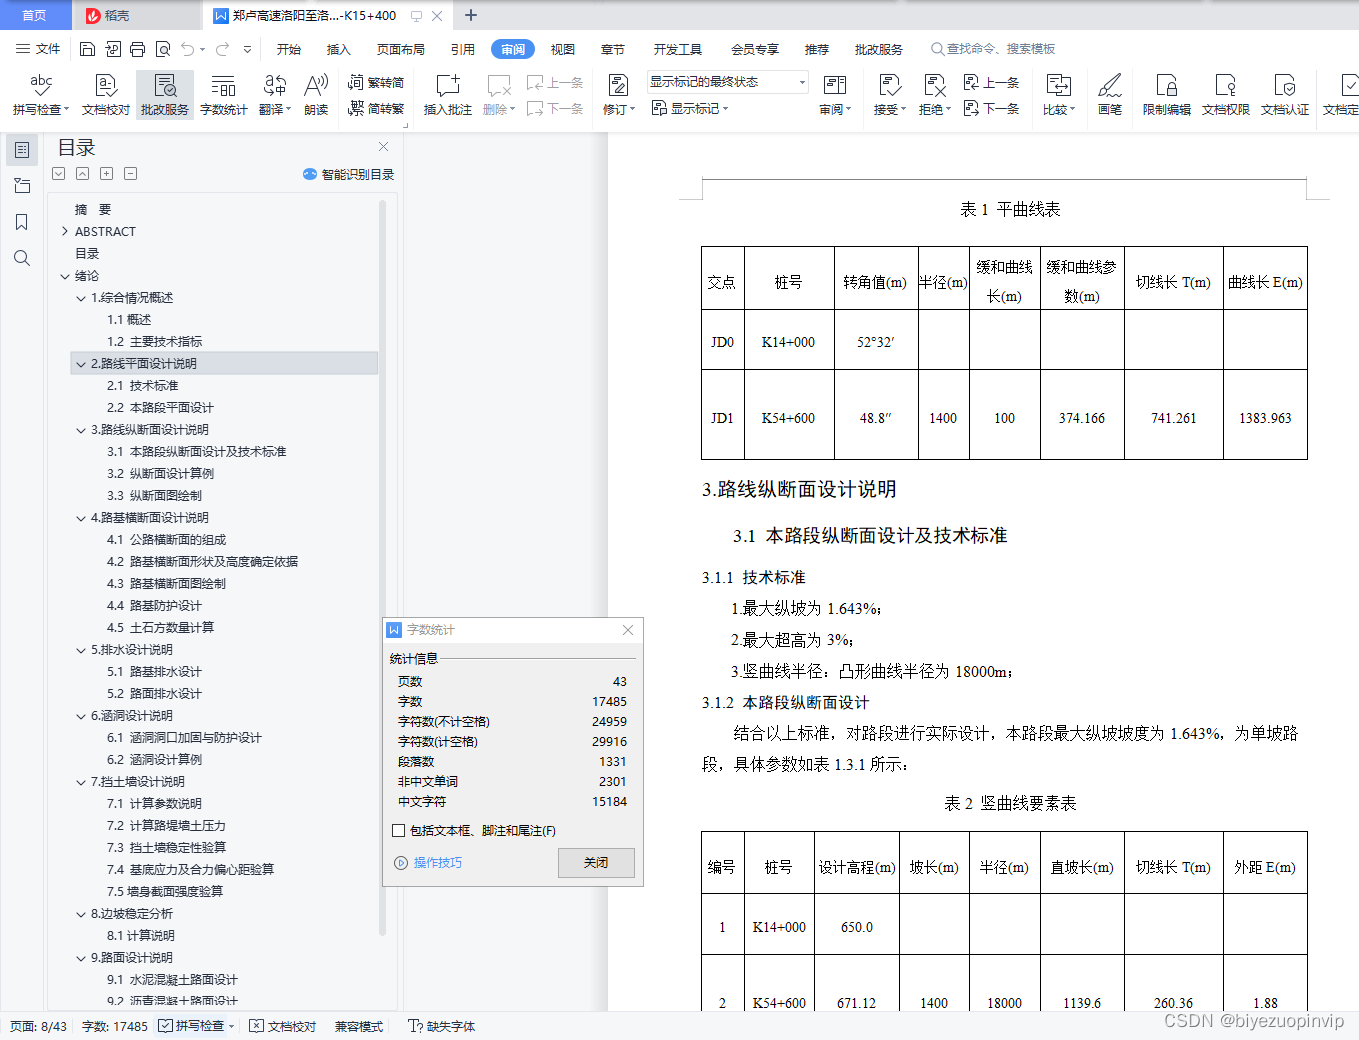Switch to the 开发工具 ribbon tab
Image resolution: width=1359 pixels, height=1040 pixels.
[x=678, y=49]
